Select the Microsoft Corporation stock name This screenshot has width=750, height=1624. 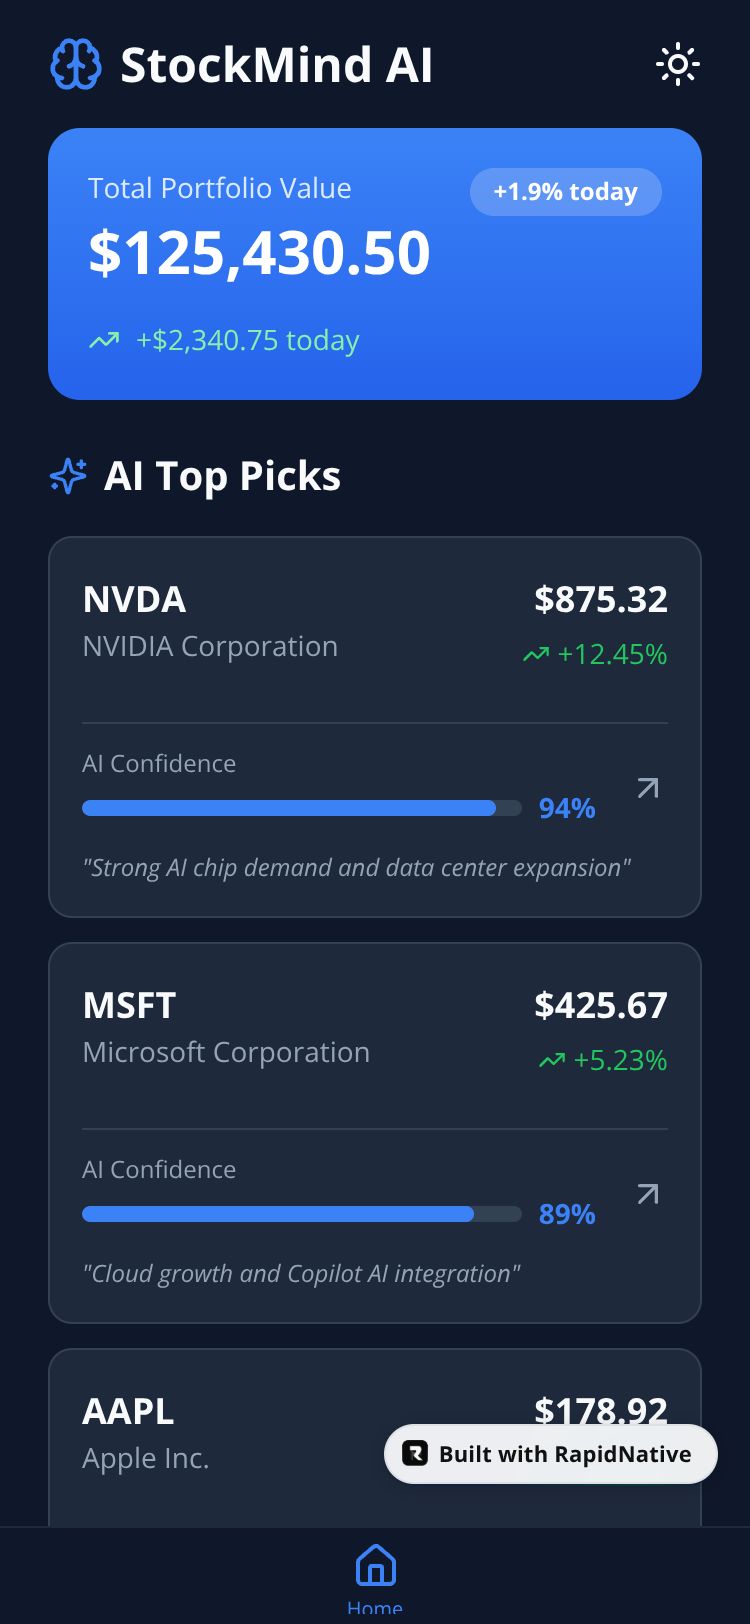click(x=226, y=1053)
